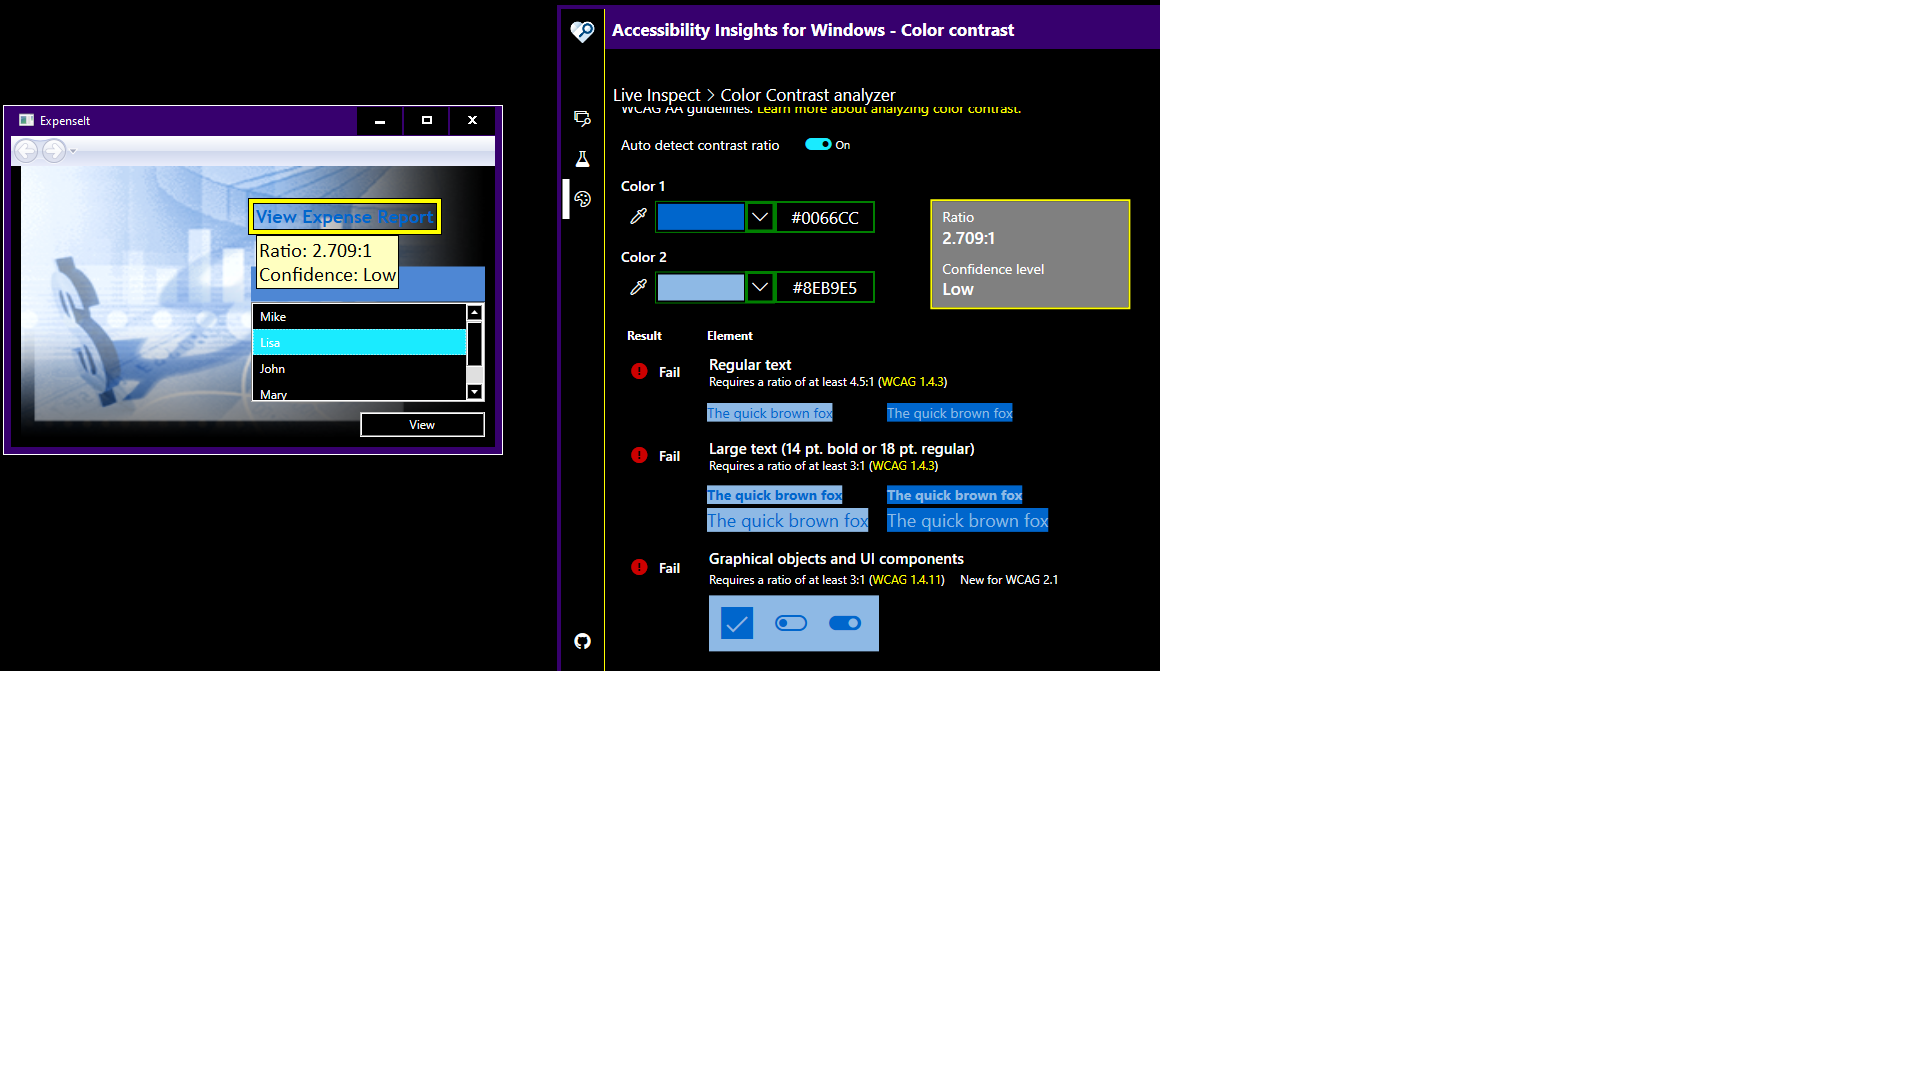Toggle the right sample switch under Graphical objects

pyautogui.click(x=845, y=623)
